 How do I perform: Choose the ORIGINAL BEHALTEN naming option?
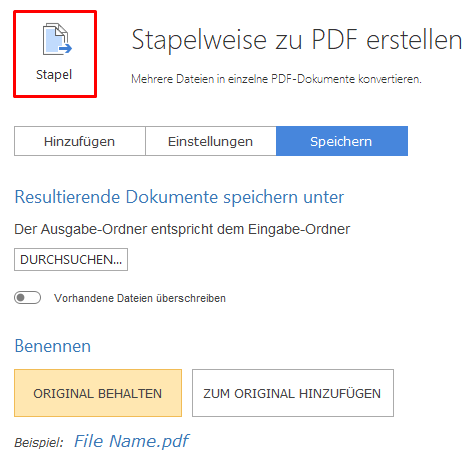(98, 393)
